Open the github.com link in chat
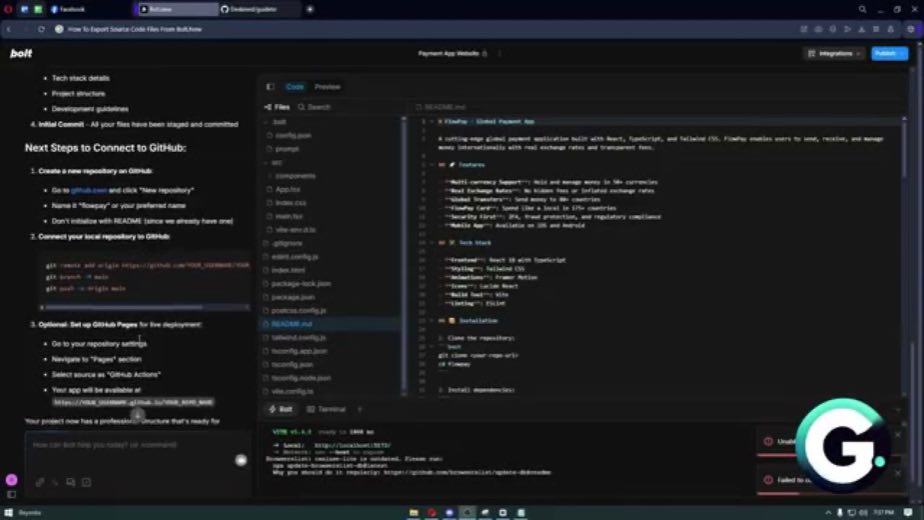This screenshot has height=520, width=924. pyautogui.click(x=88, y=190)
